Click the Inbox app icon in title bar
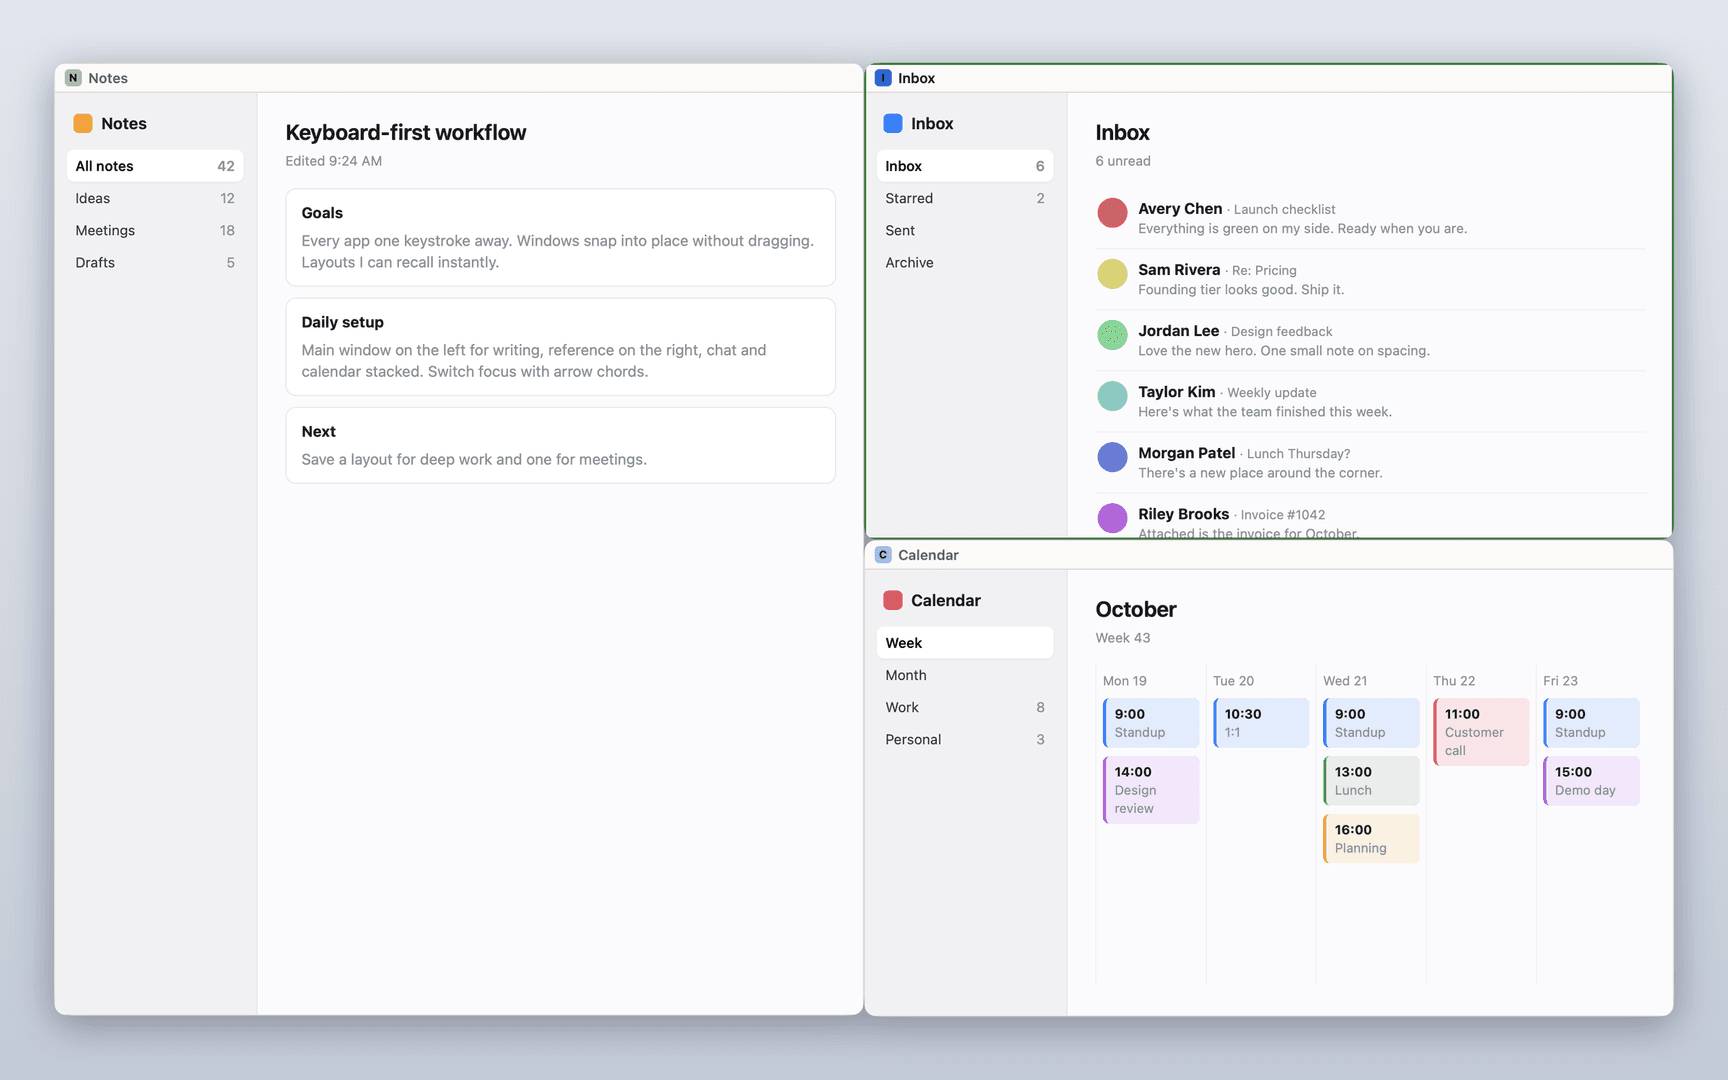The height and width of the screenshot is (1080, 1728). [883, 78]
